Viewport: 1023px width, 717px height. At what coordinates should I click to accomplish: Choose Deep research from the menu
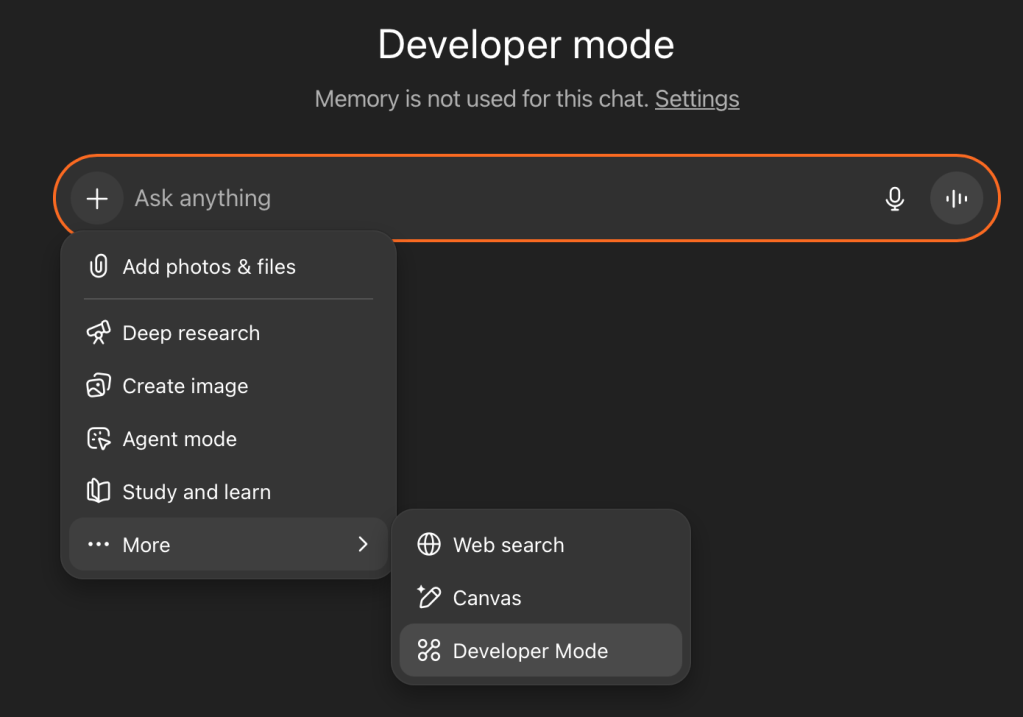click(x=191, y=333)
